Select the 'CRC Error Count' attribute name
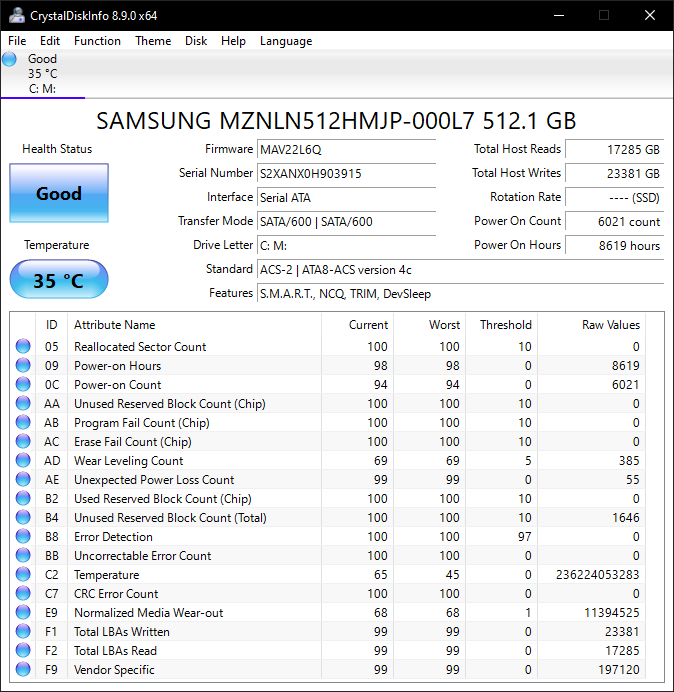 [116, 594]
